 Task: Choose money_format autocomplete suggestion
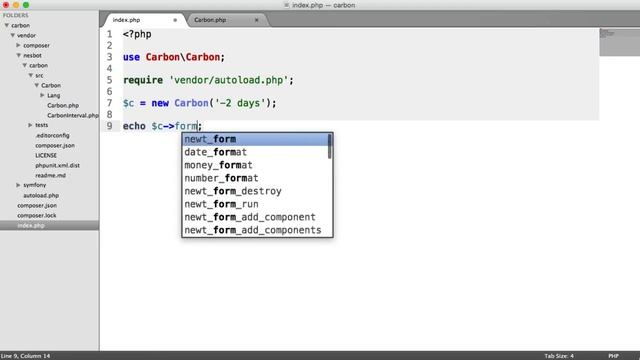coord(257,165)
